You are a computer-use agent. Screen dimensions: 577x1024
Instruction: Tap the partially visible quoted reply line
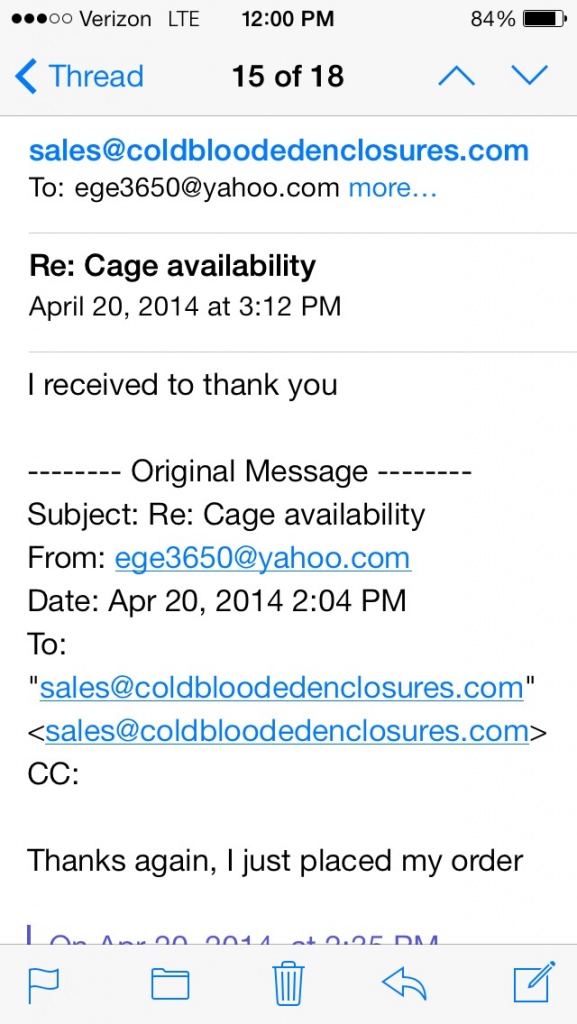click(242, 935)
